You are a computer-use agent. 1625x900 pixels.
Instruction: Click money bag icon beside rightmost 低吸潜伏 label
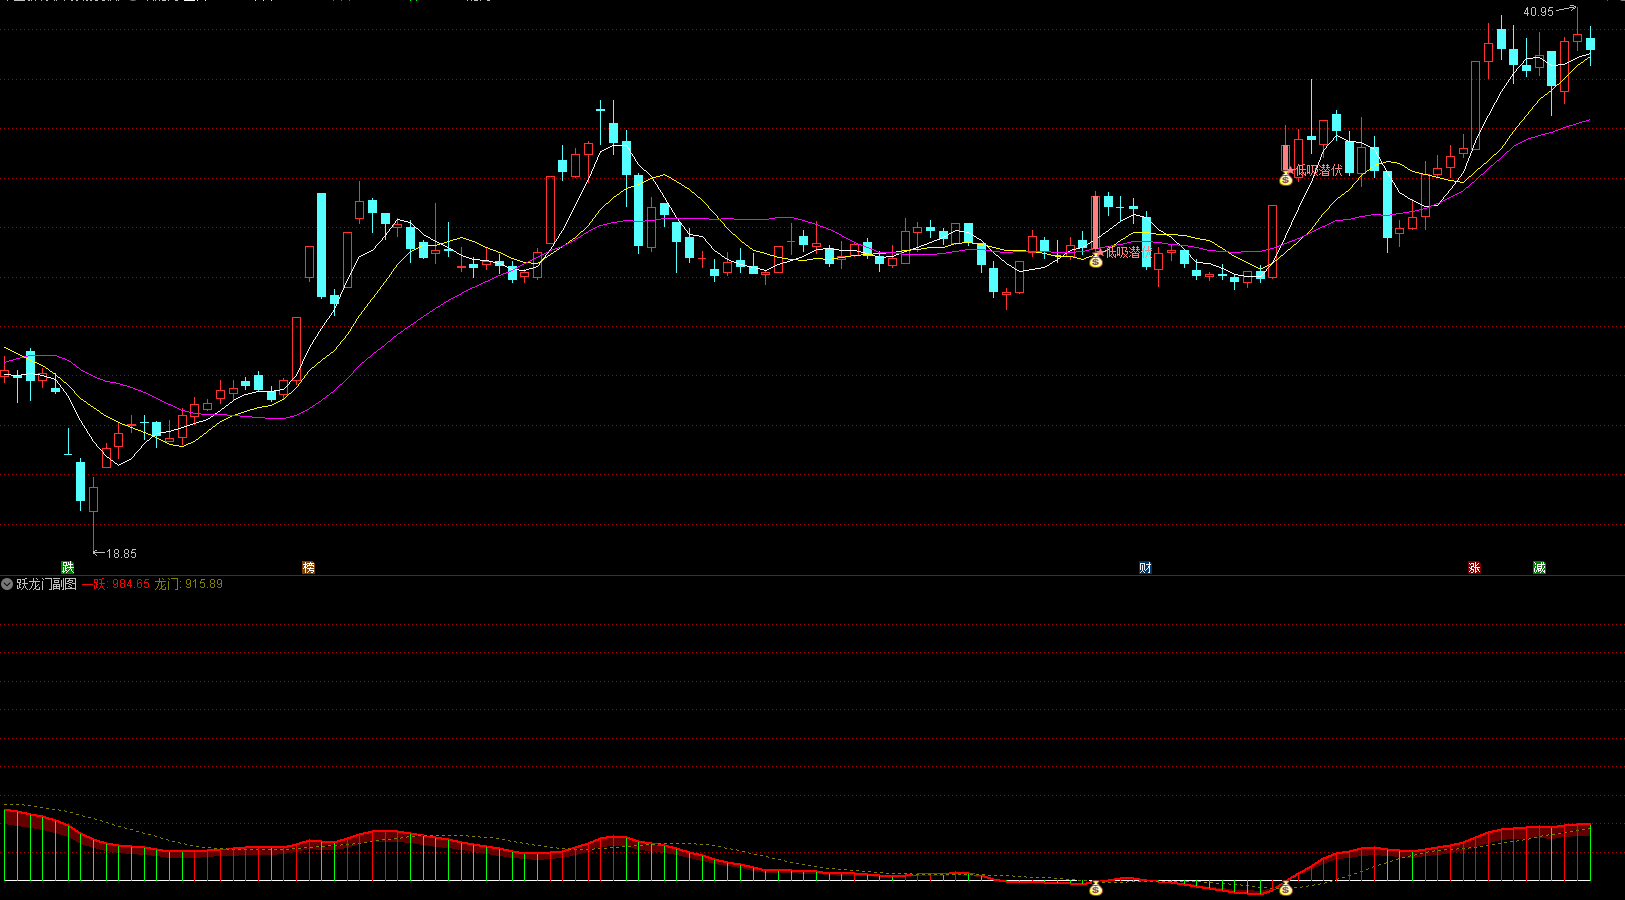(x=1286, y=179)
